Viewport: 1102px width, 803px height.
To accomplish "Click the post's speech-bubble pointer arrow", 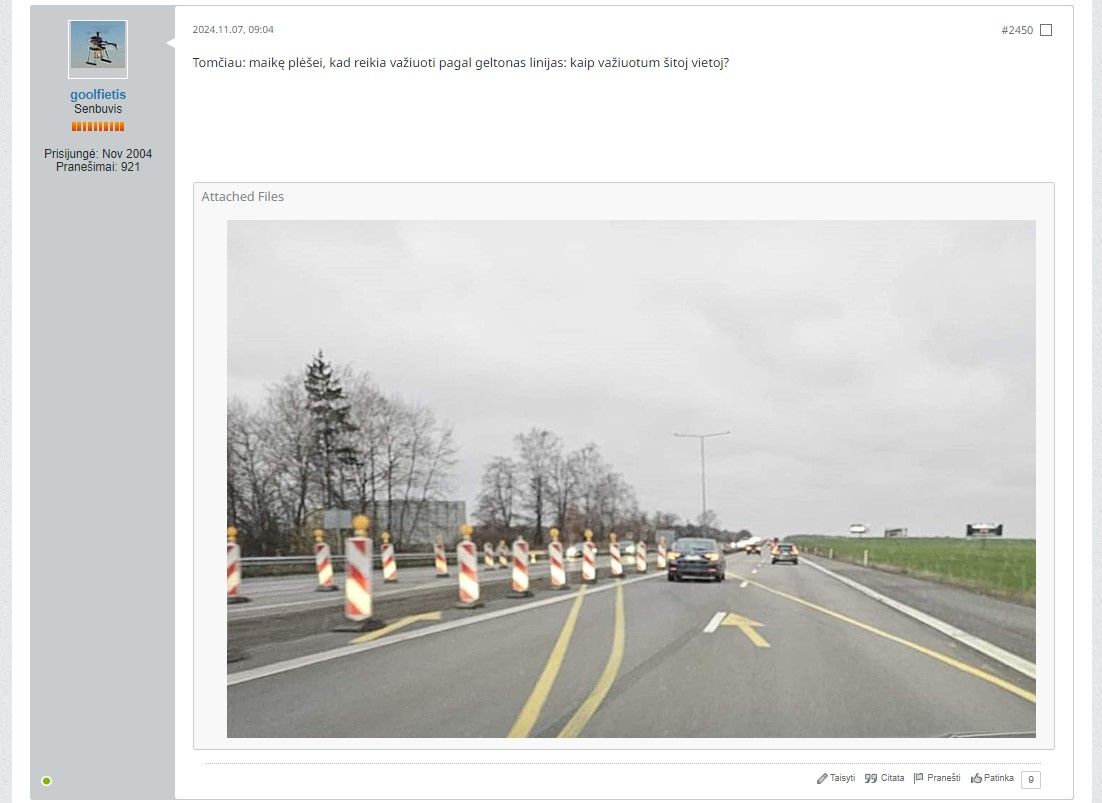I will (170, 43).
